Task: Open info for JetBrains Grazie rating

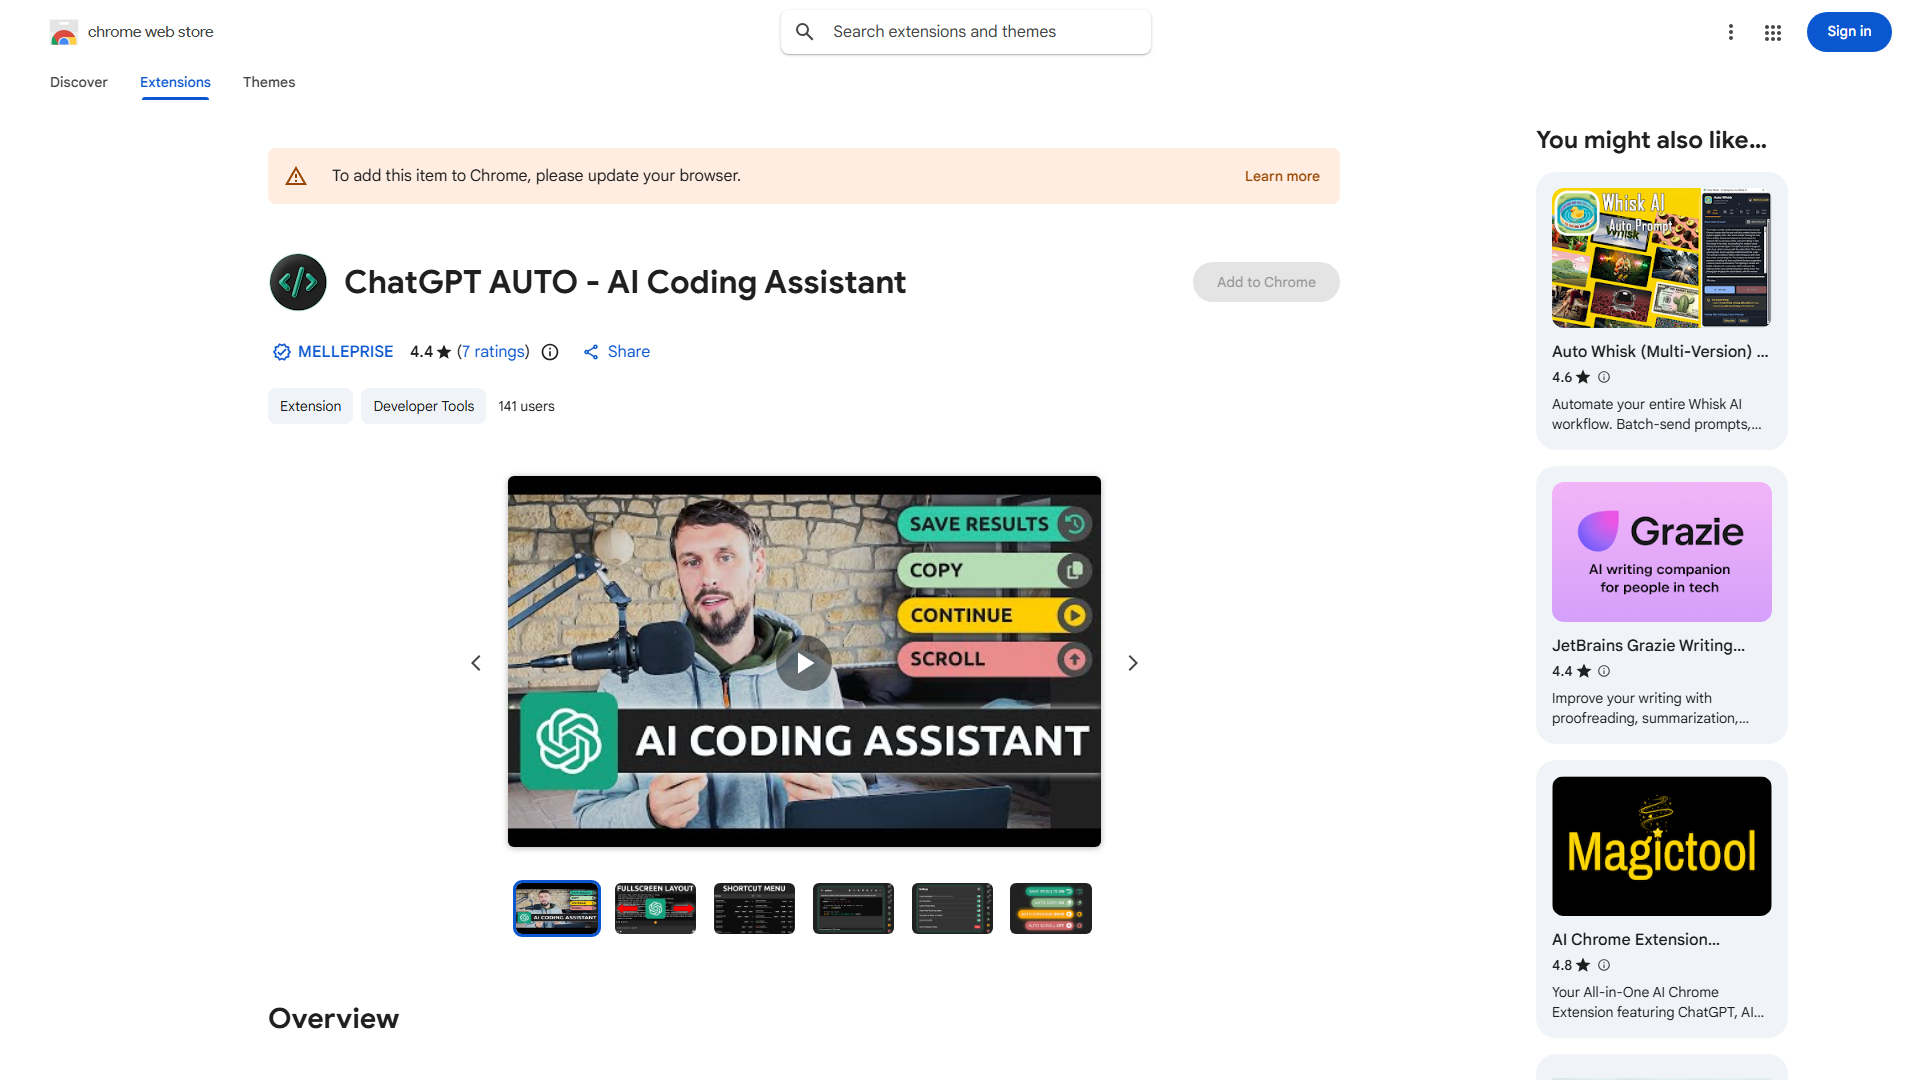Action: tap(1604, 671)
